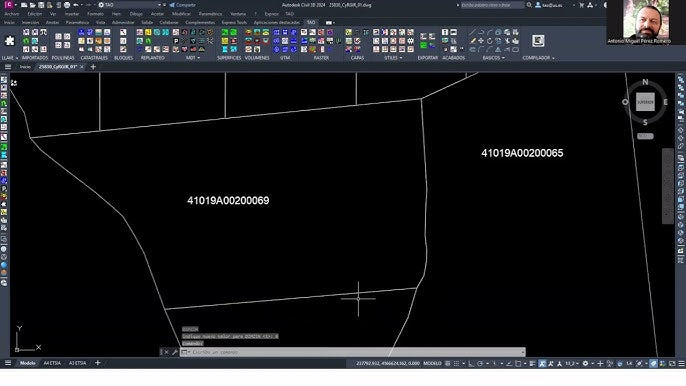
Task: Click the Move tool in BASICOS panel
Action: (481, 41)
